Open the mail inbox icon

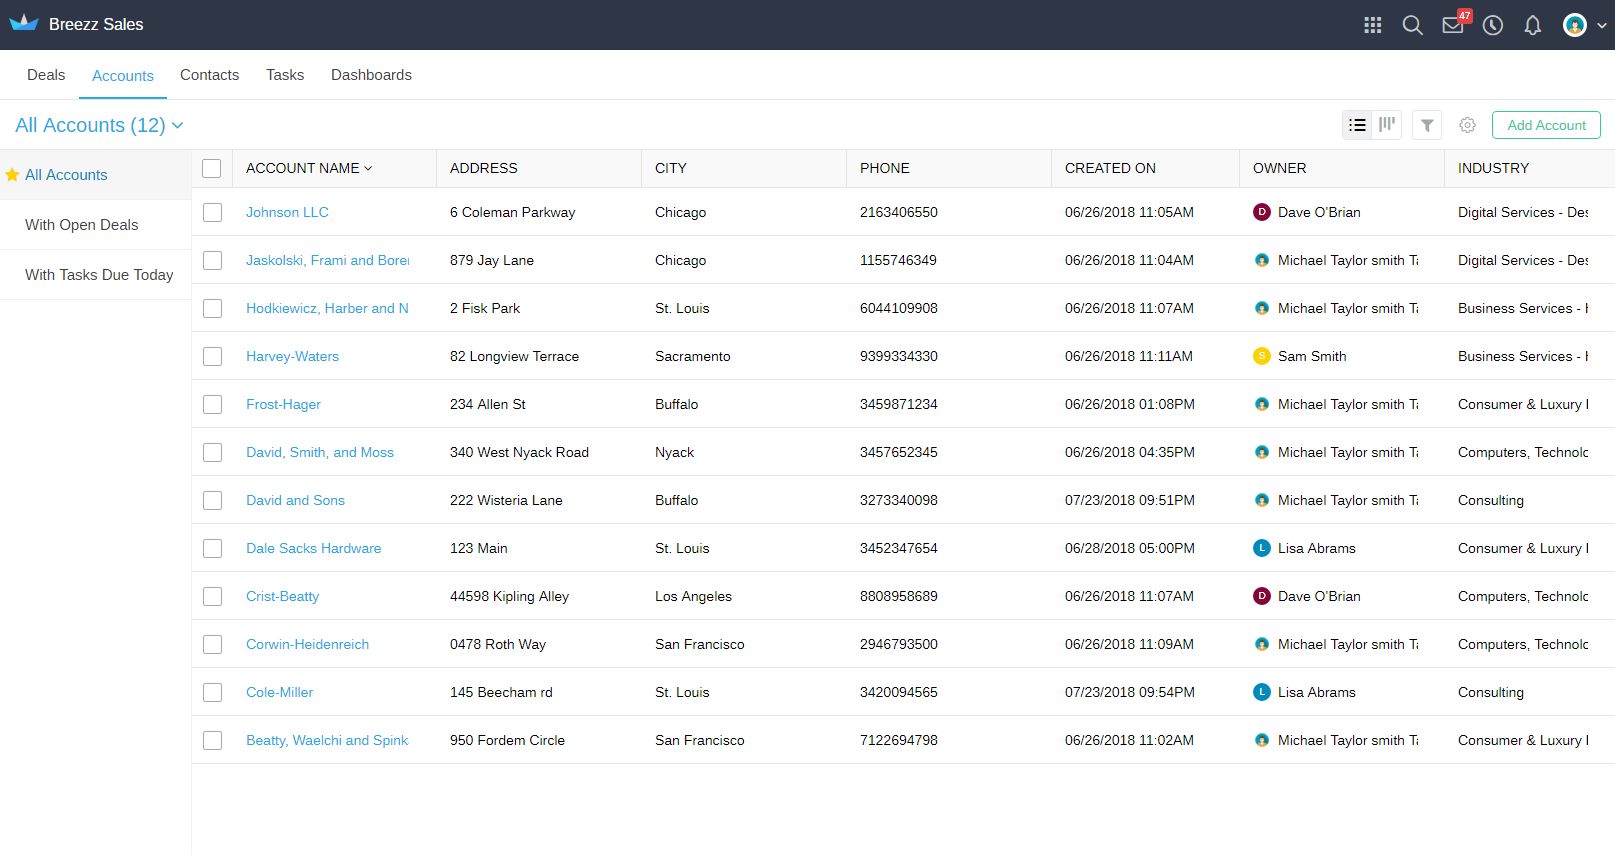(x=1452, y=25)
